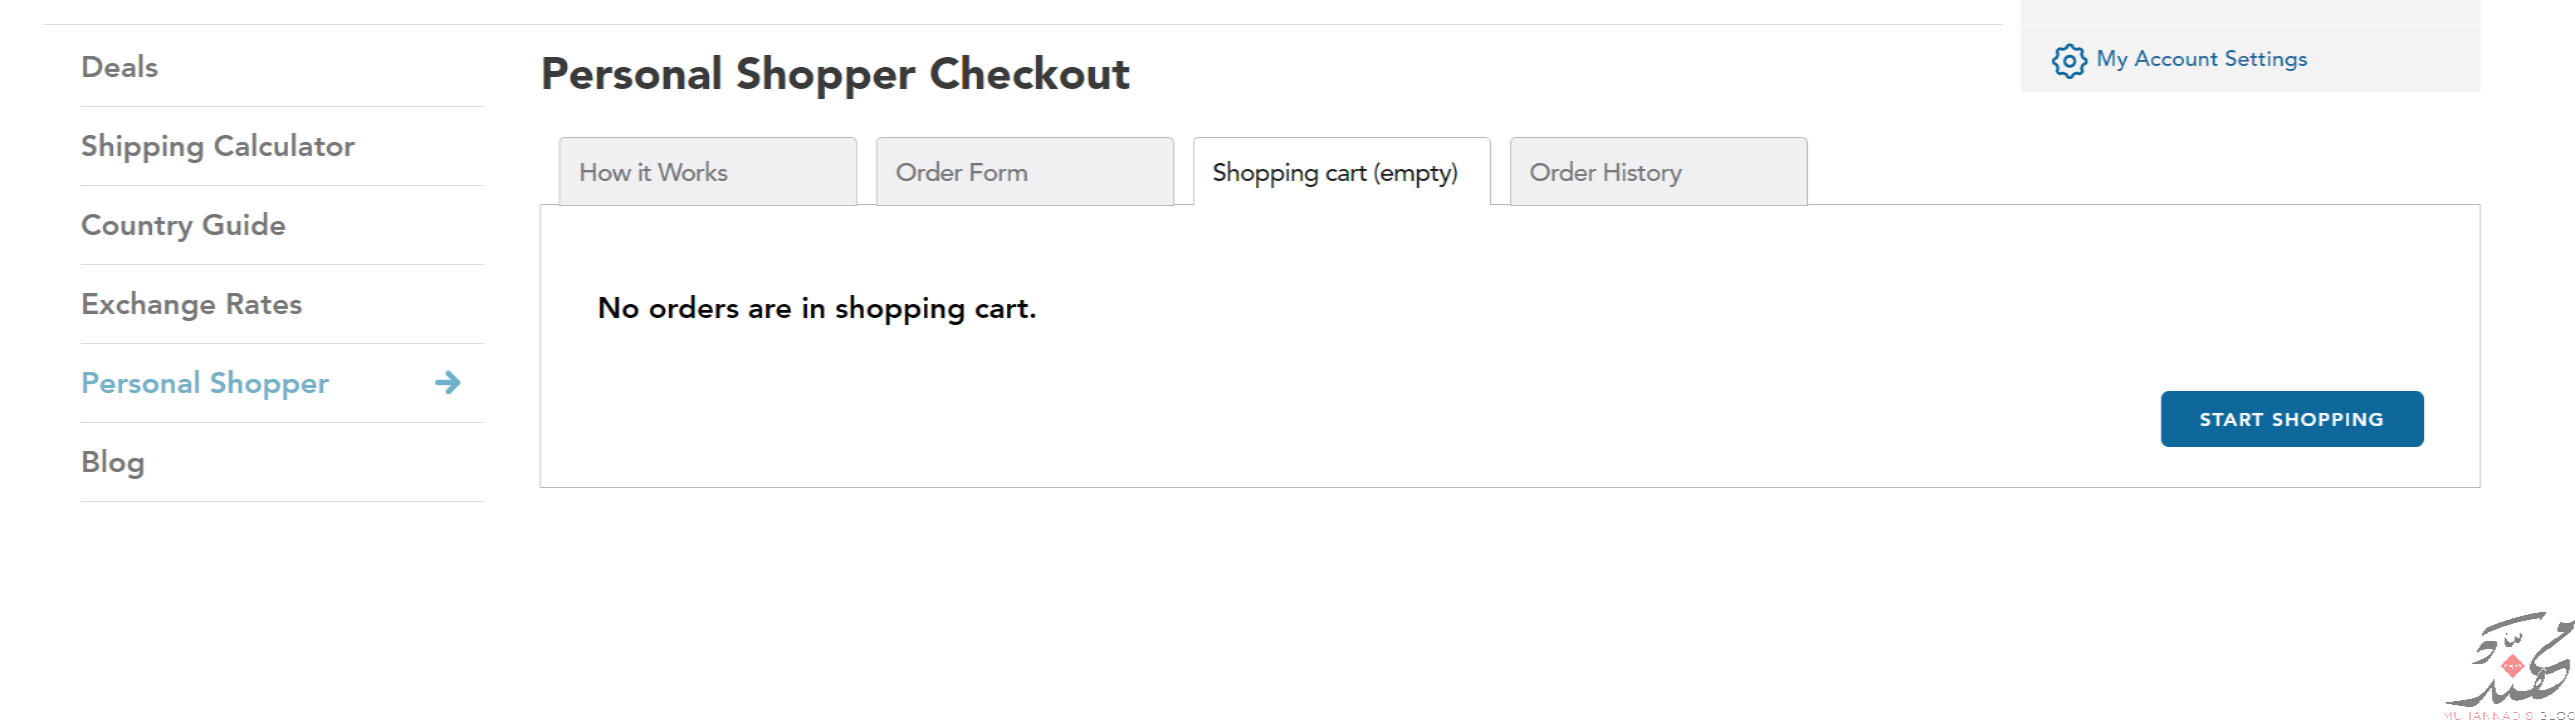Click the small caption text under the calligraphy logo
2575x720 pixels.
(2508, 715)
